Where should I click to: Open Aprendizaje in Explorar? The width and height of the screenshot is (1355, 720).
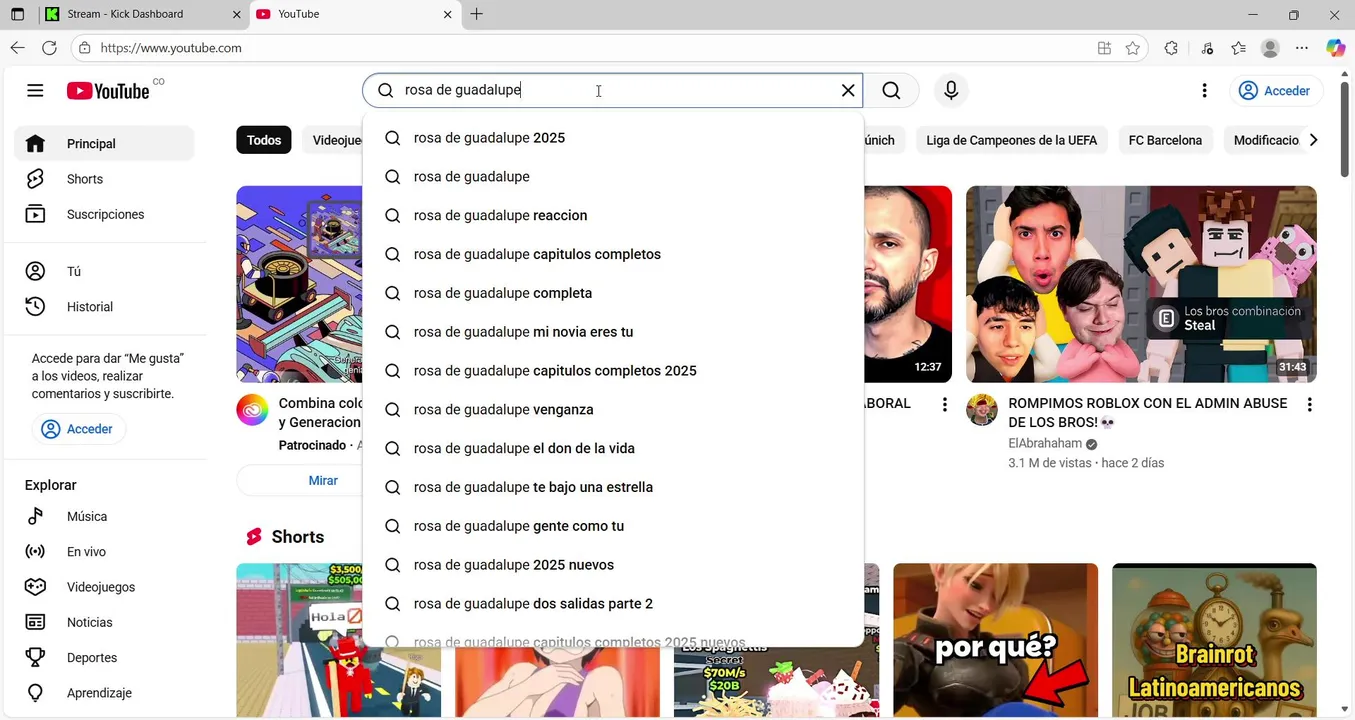(104, 693)
